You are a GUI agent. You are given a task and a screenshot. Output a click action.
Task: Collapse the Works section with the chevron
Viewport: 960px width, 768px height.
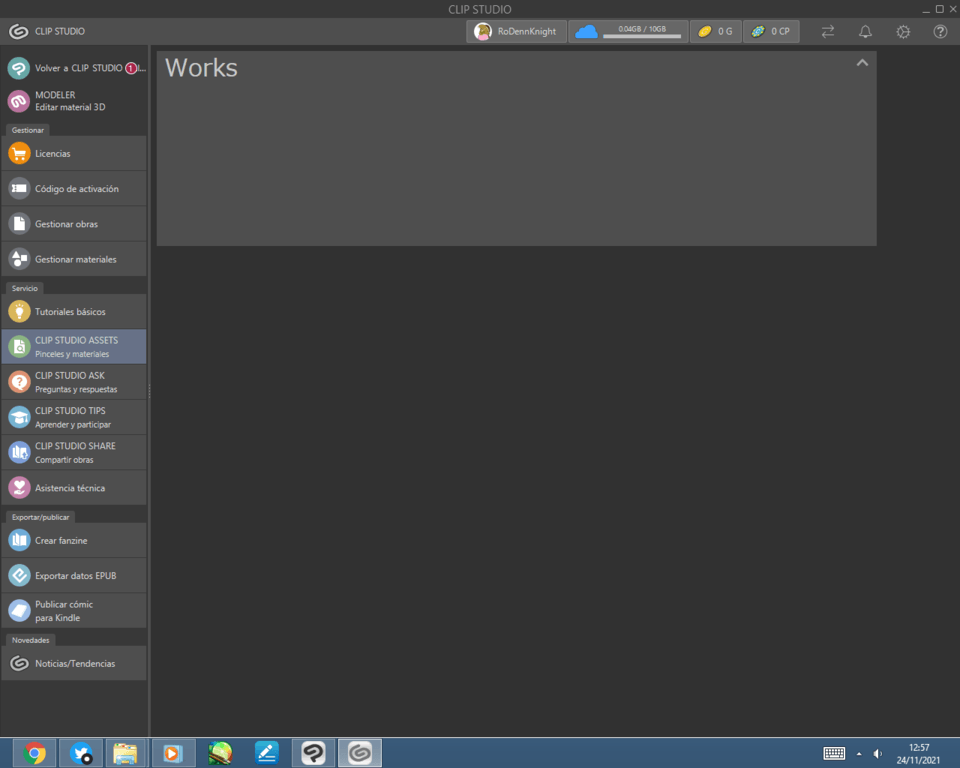pos(862,62)
